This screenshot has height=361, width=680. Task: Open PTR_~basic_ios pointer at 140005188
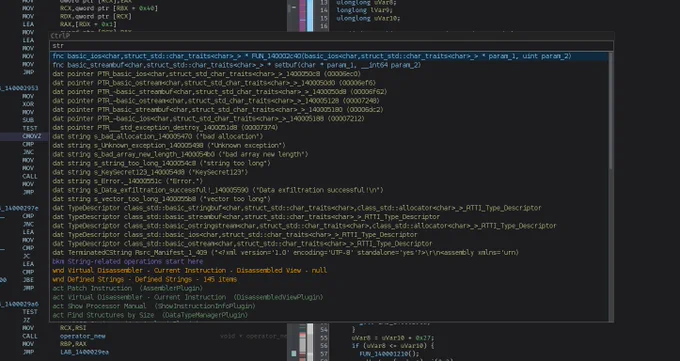329,118
